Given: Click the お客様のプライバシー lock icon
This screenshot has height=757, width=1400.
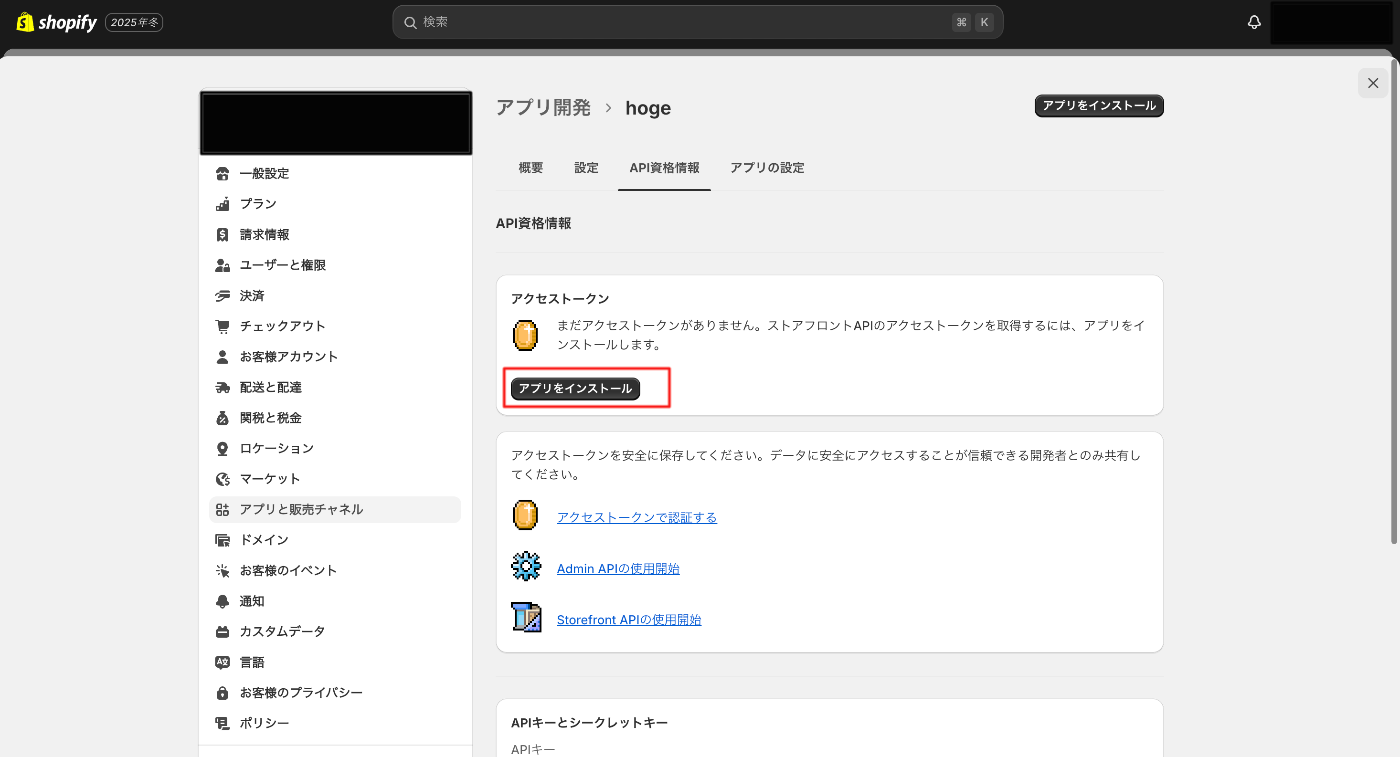Looking at the screenshot, I should click(223, 693).
